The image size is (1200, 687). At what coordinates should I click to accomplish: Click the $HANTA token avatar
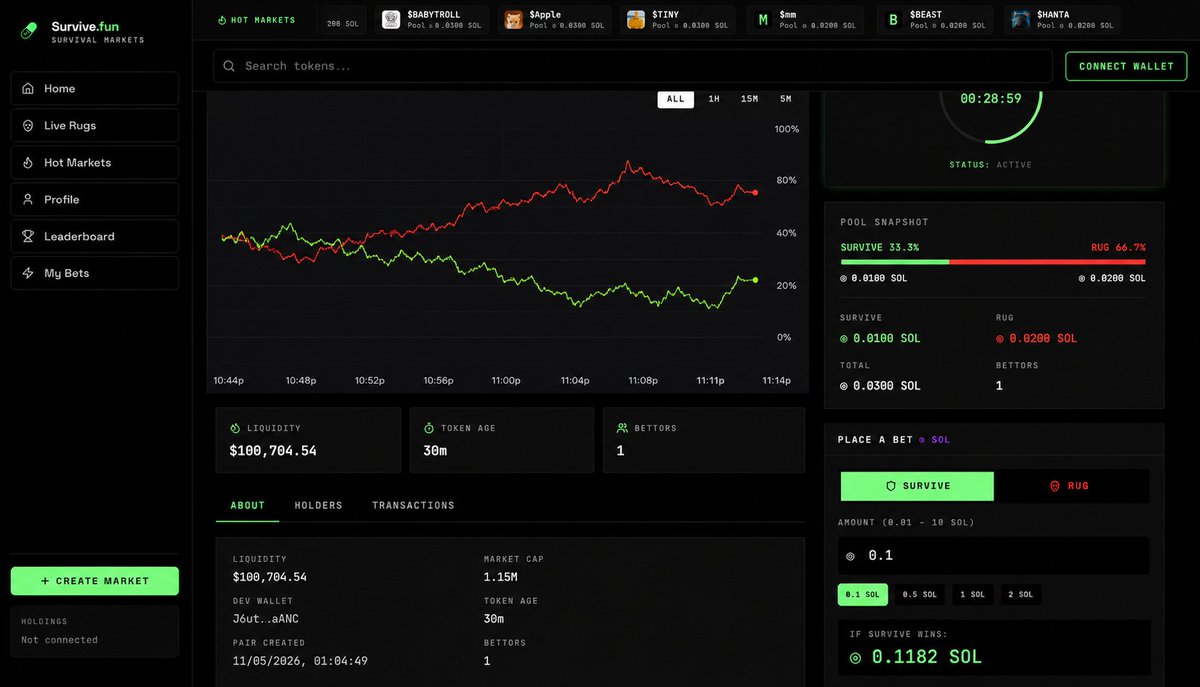click(1021, 20)
